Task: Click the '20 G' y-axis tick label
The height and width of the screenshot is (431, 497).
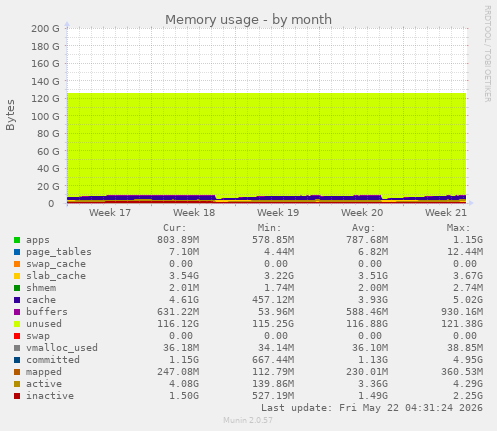Action: point(48,186)
